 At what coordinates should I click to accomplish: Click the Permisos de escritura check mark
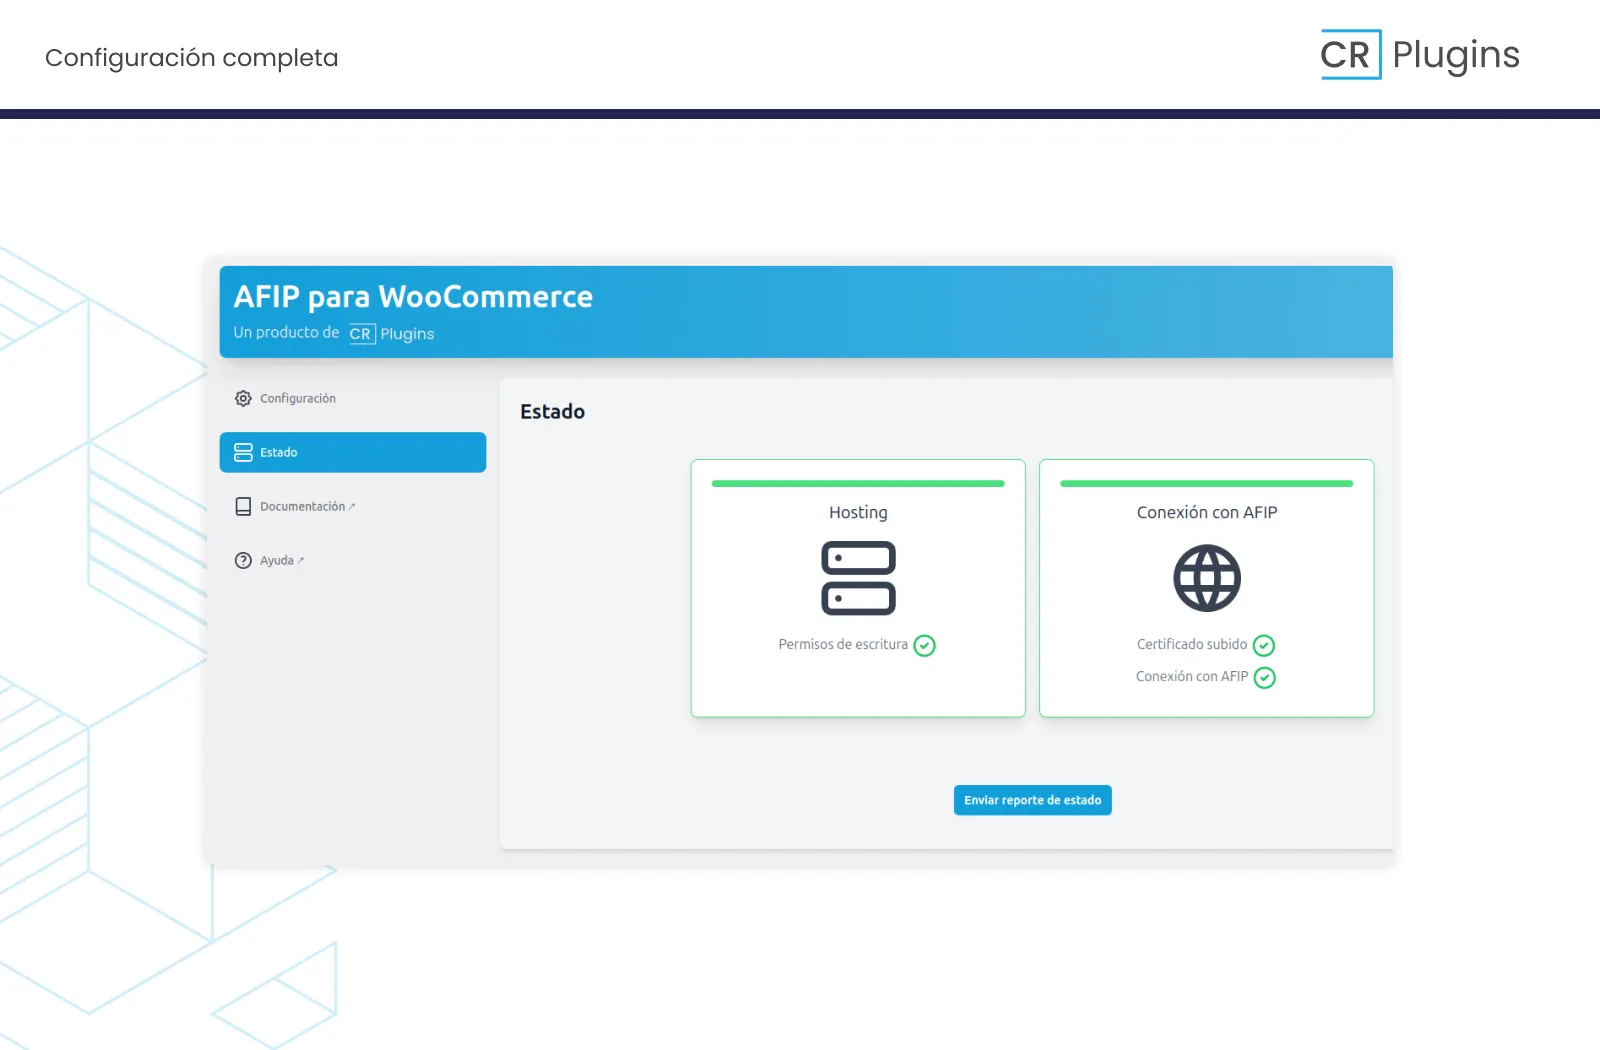click(925, 646)
